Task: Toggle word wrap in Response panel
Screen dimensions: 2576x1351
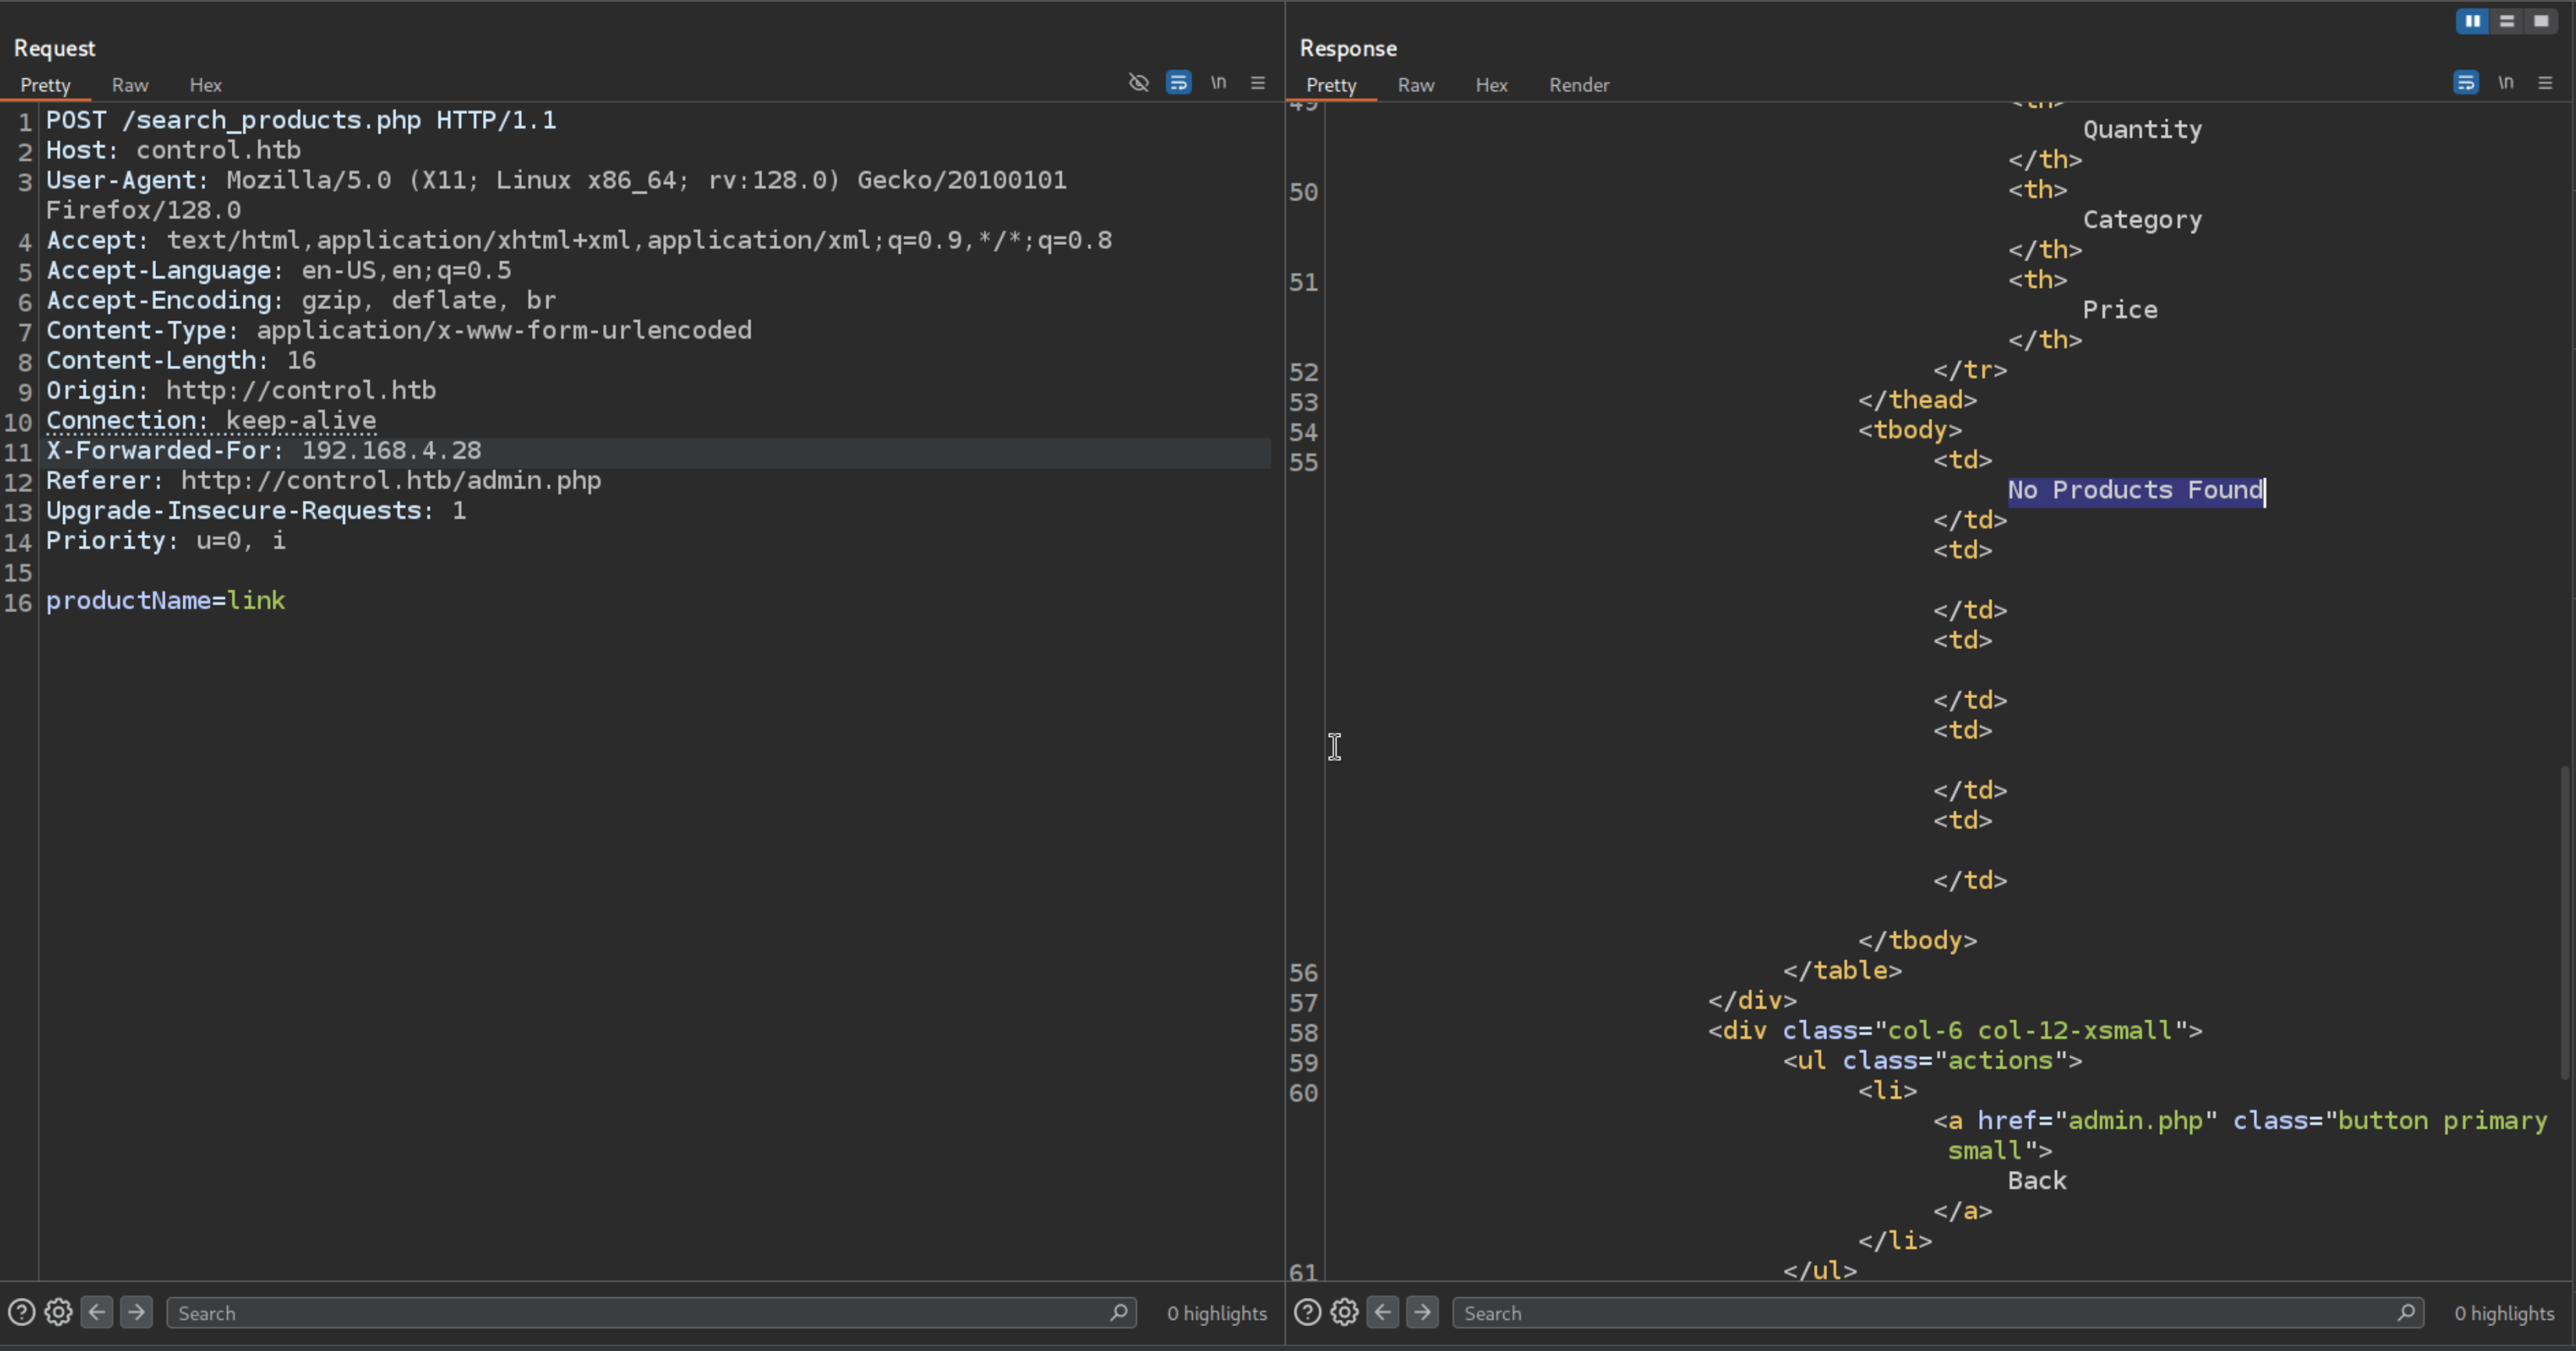Action: click(2465, 83)
